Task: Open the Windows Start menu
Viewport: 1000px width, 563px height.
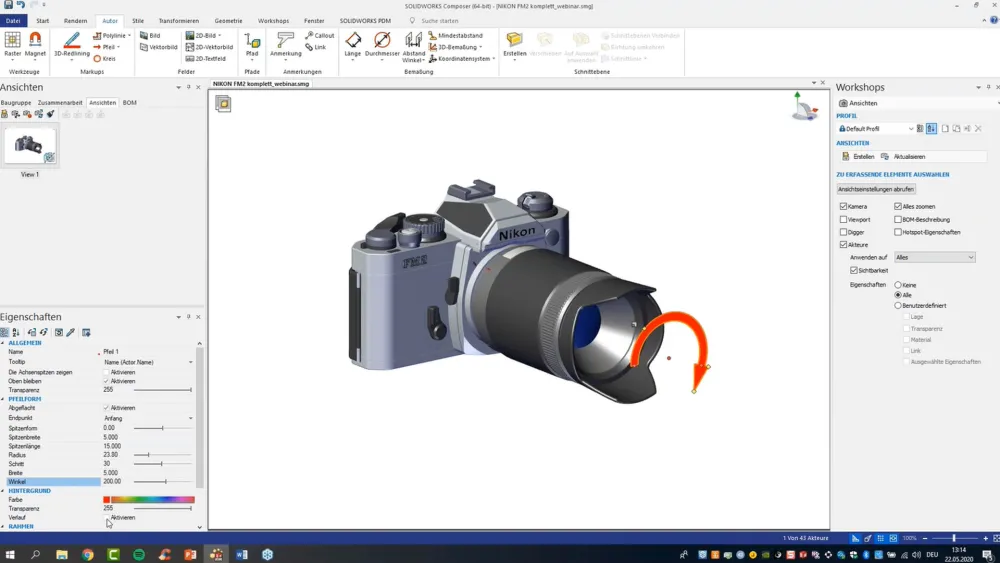Action: point(10,555)
